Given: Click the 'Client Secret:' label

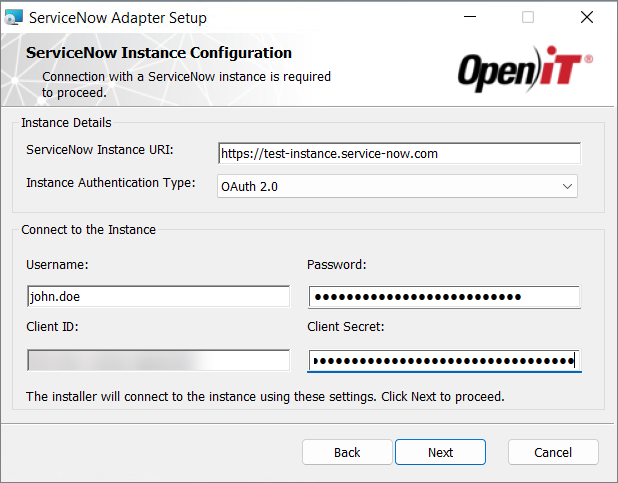Looking at the screenshot, I should (346, 326).
